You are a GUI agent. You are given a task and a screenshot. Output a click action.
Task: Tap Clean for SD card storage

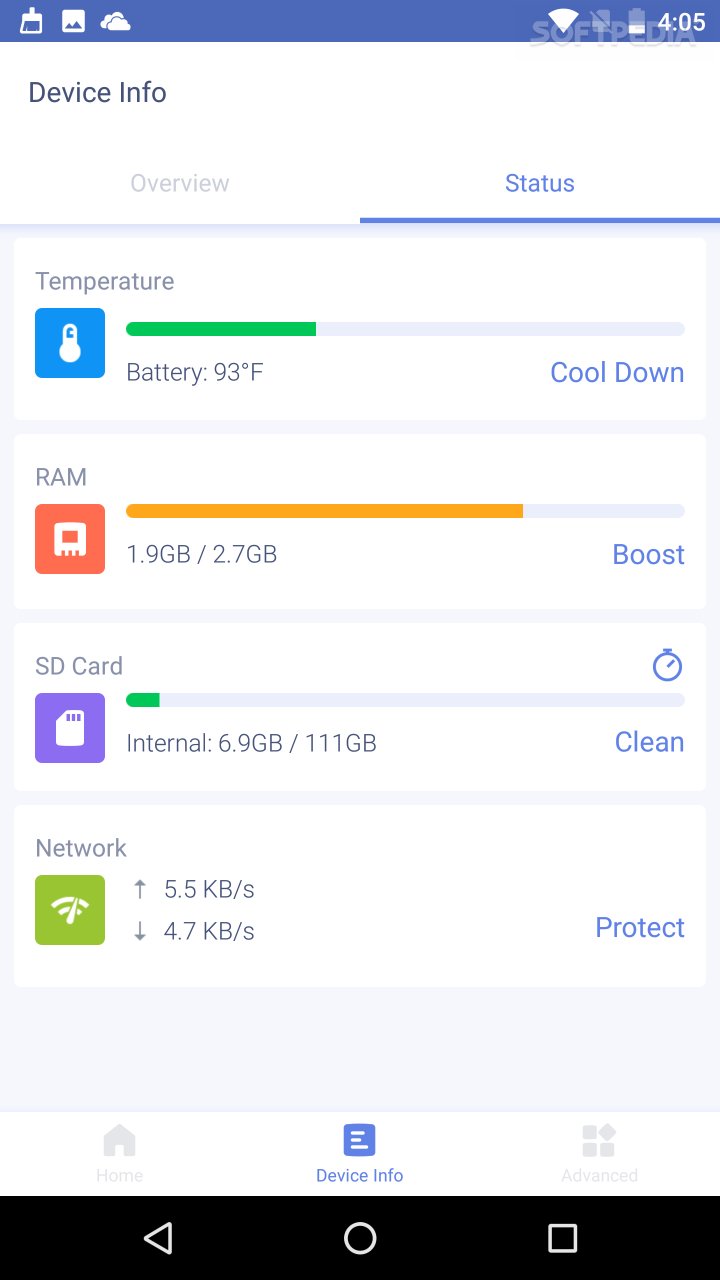pyautogui.click(x=649, y=742)
